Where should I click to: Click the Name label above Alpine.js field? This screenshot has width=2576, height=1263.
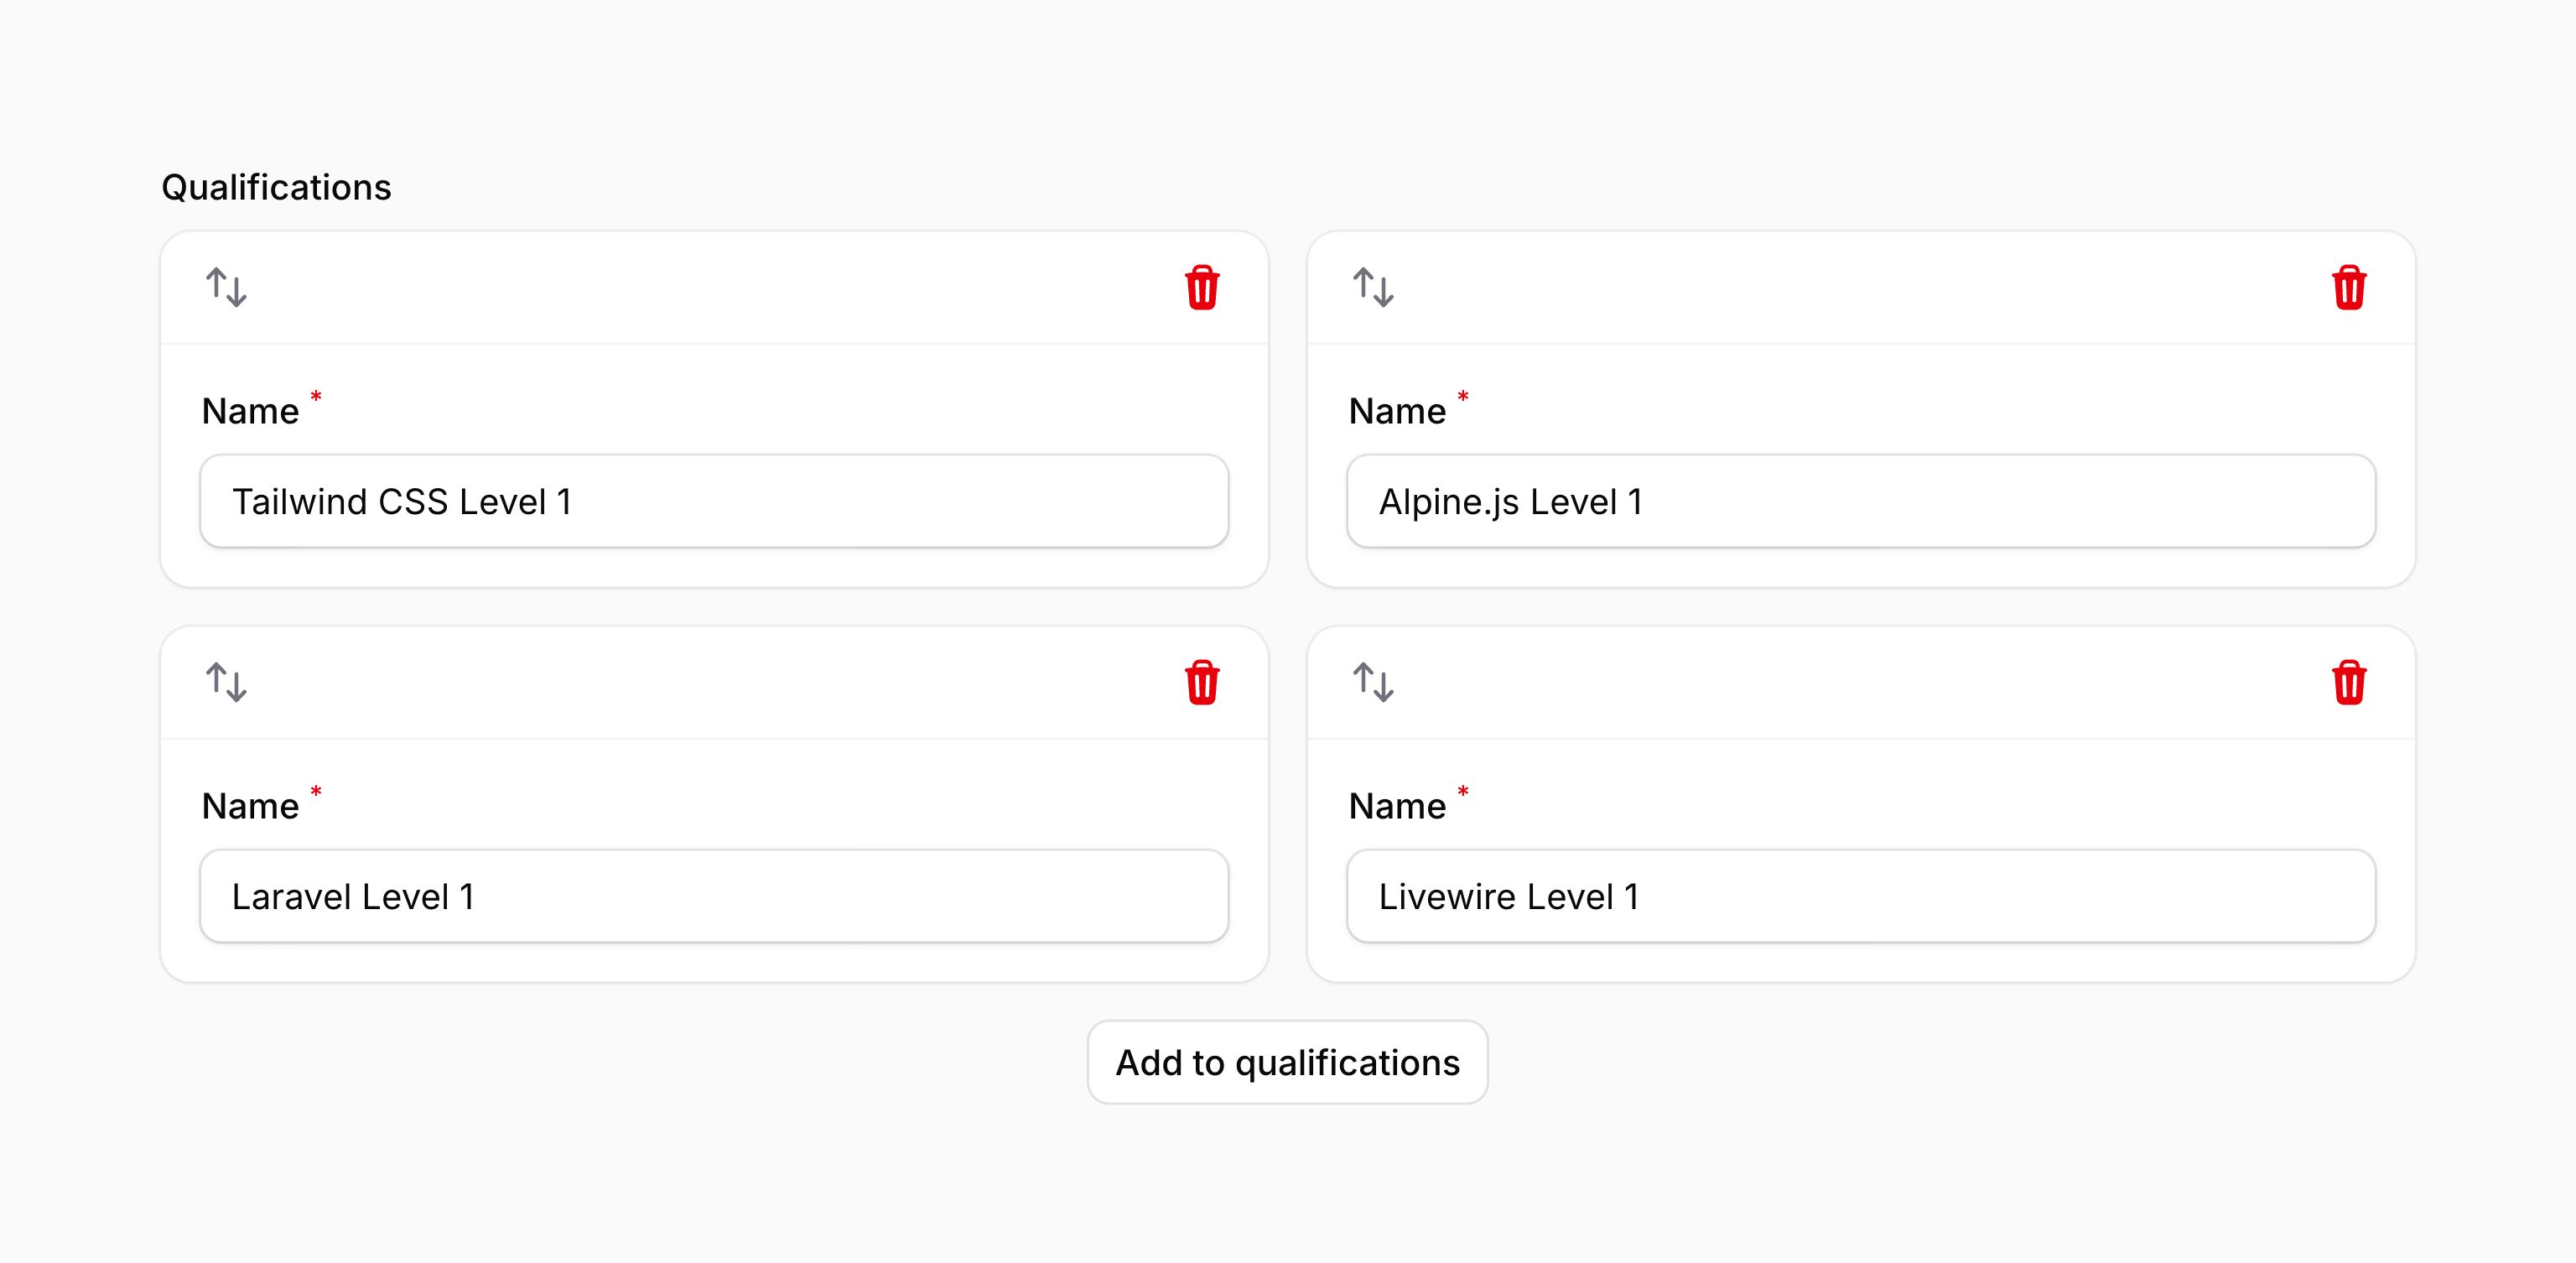[1397, 411]
